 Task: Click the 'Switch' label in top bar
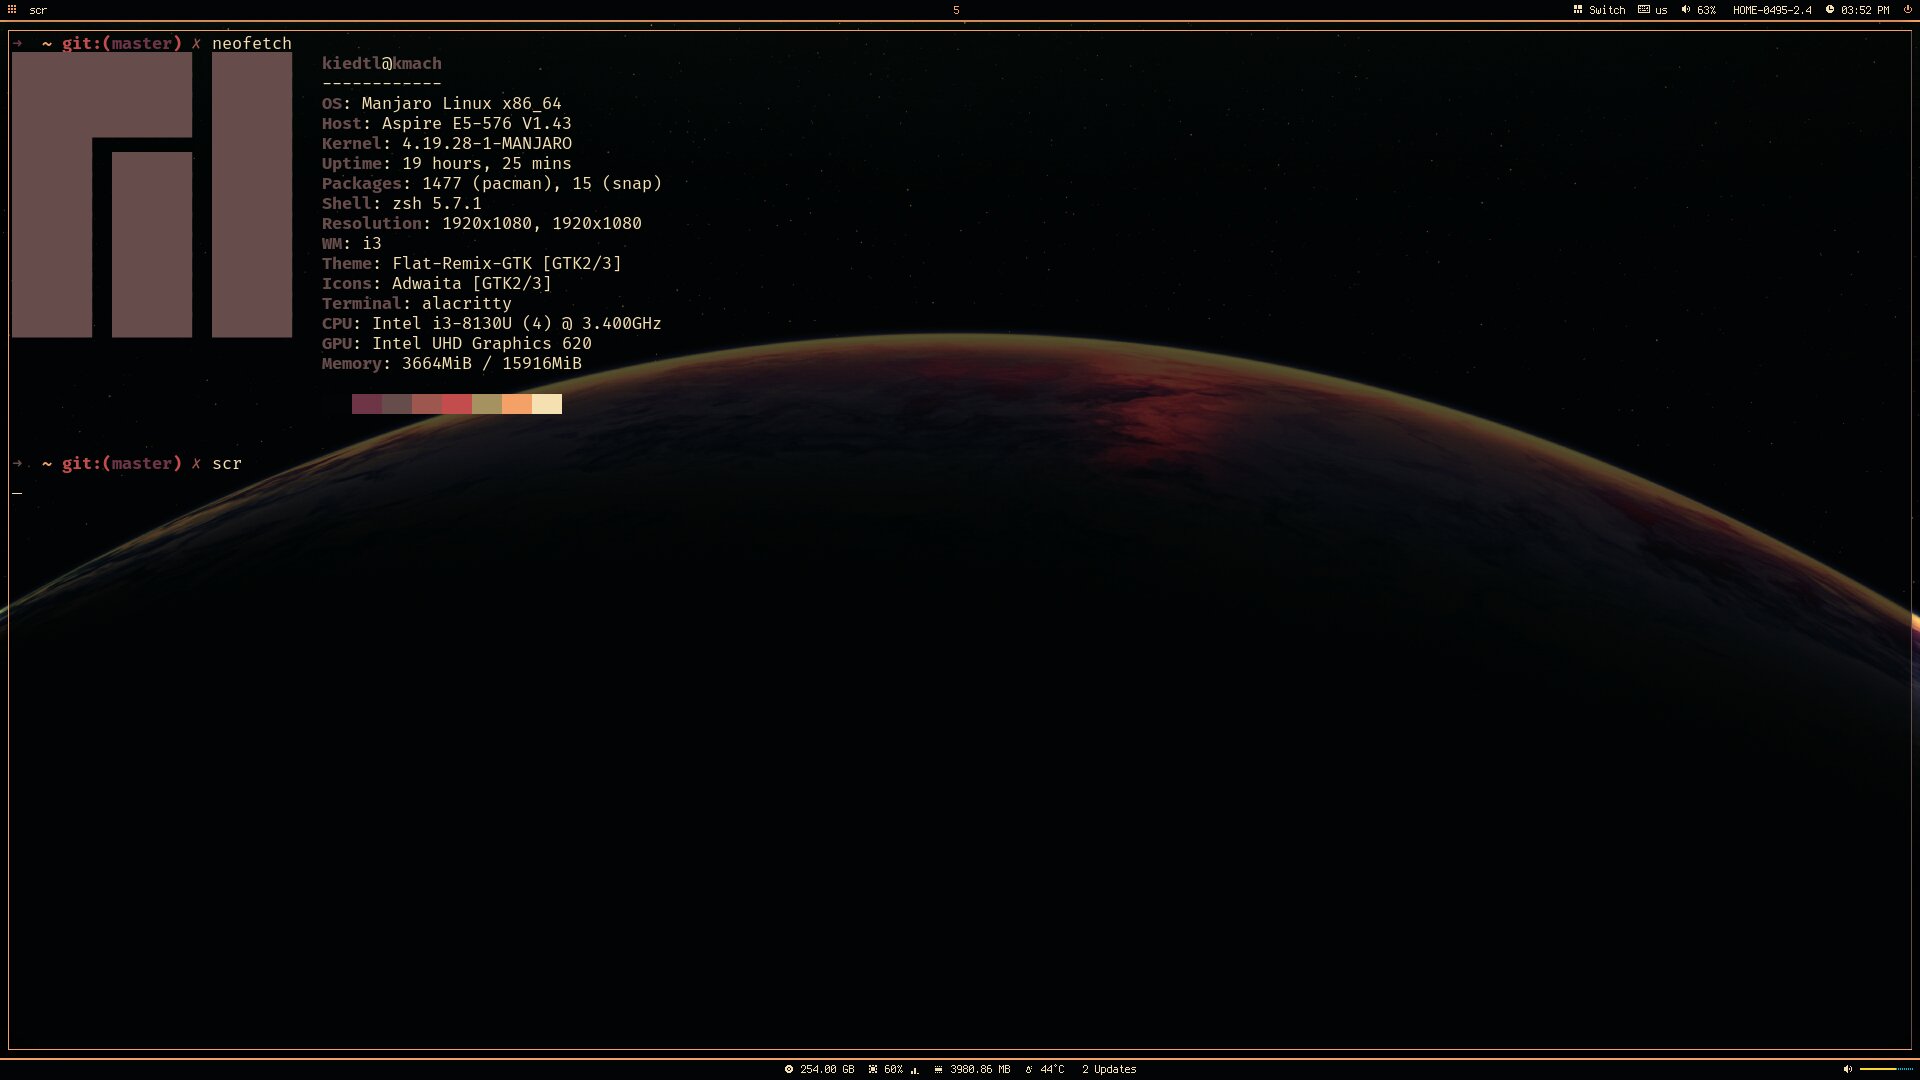click(x=1607, y=10)
